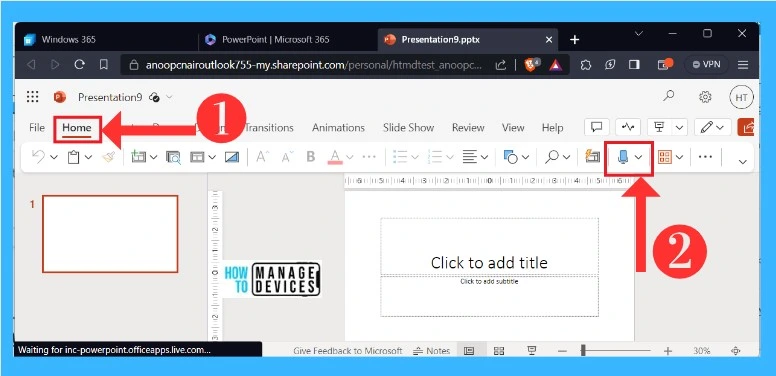The height and width of the screenshot is (376, 776).
Task: Open the paragraph alignment menu
Action: pos(475,157)
